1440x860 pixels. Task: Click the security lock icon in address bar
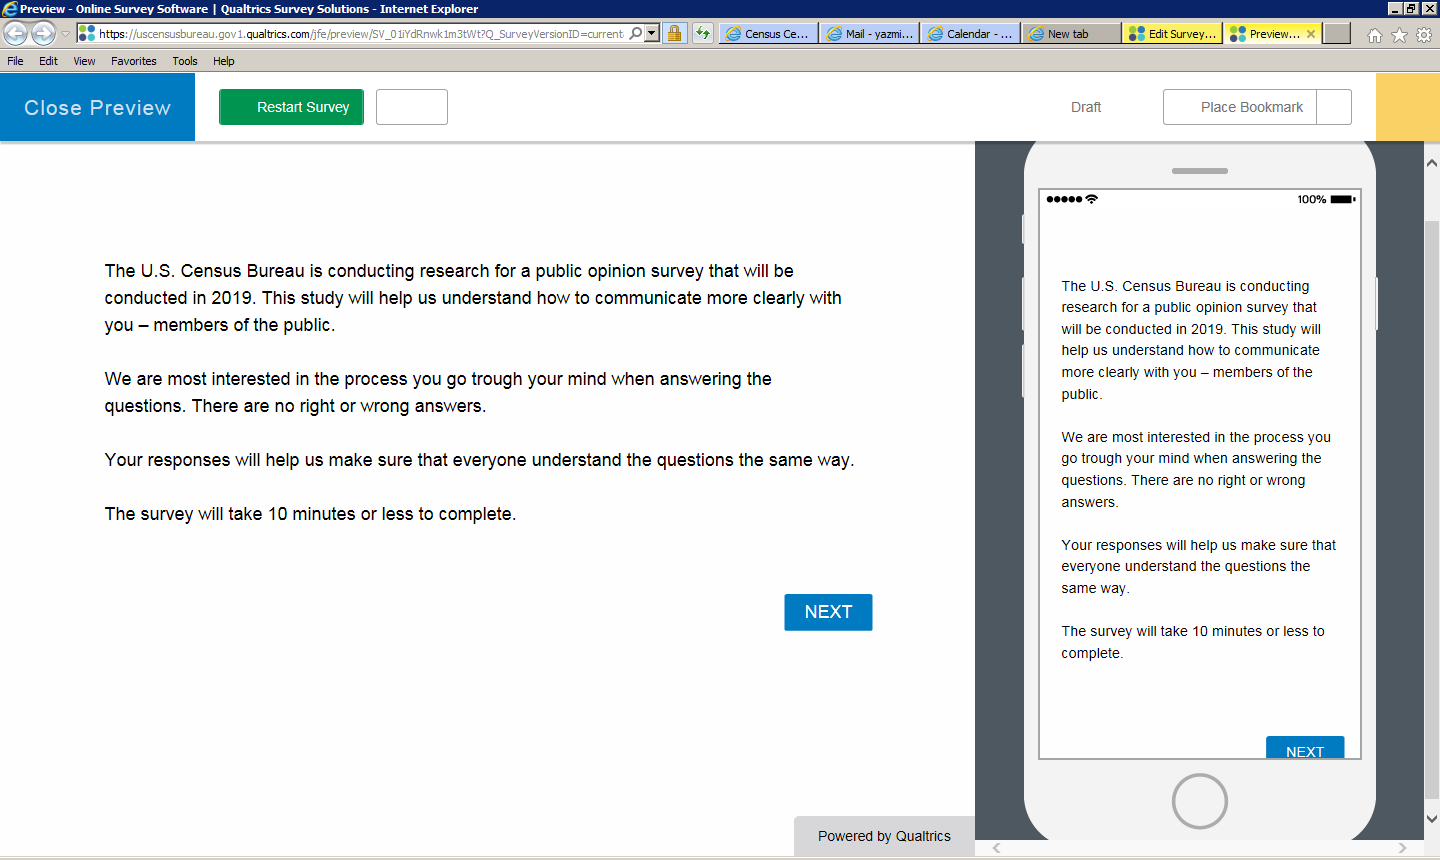[x=674, y=33]
